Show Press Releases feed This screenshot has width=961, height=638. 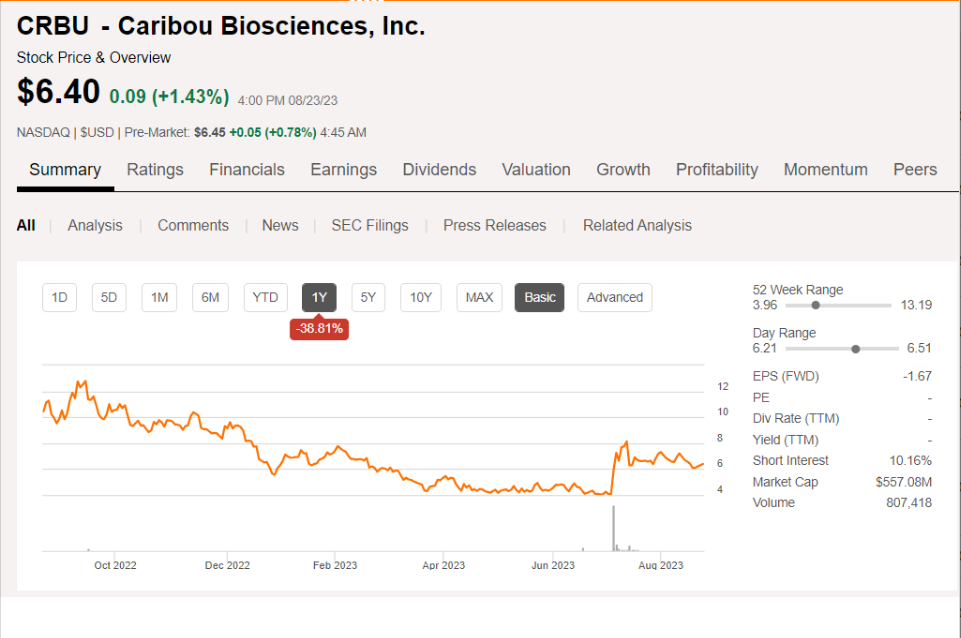[x=495, y=226]
